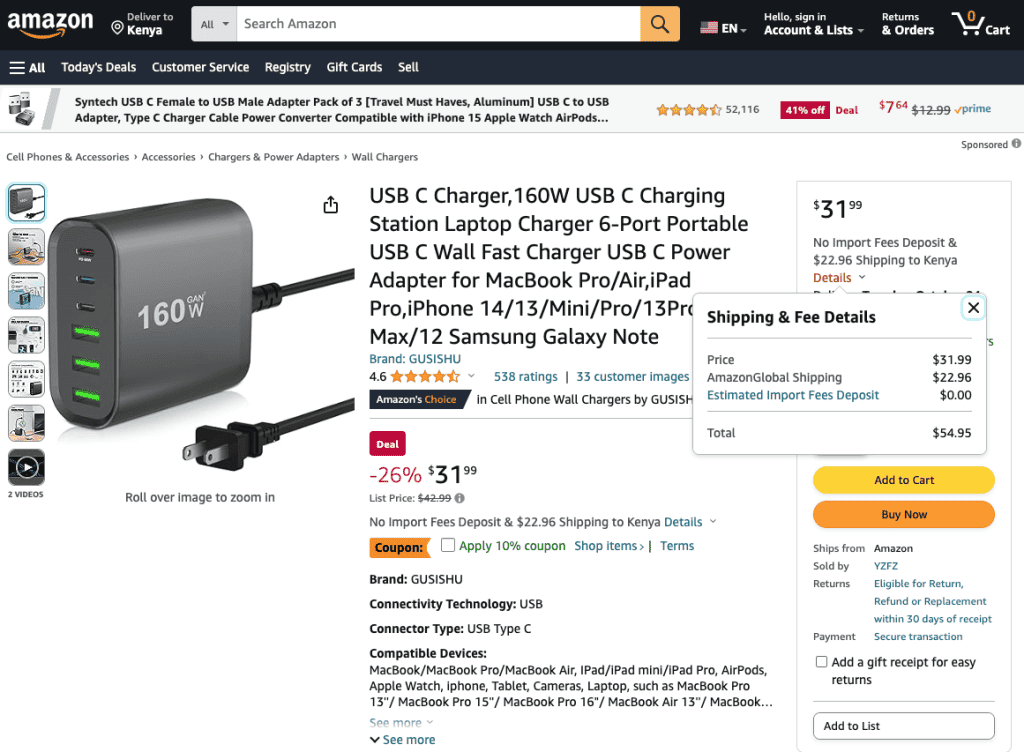The image size is (1024, 752).
Task: Open Today's Deals in the navigation bar
Action: 98,67
